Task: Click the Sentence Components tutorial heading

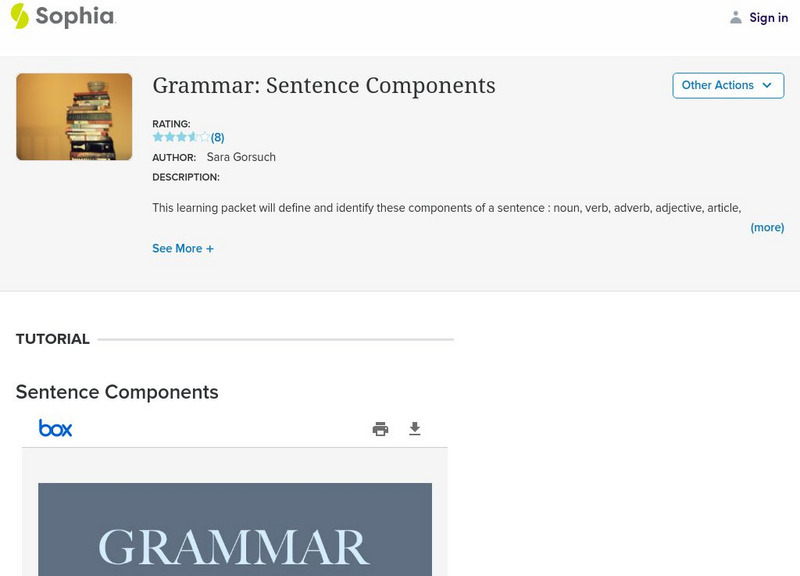Action: coord(117,392)
